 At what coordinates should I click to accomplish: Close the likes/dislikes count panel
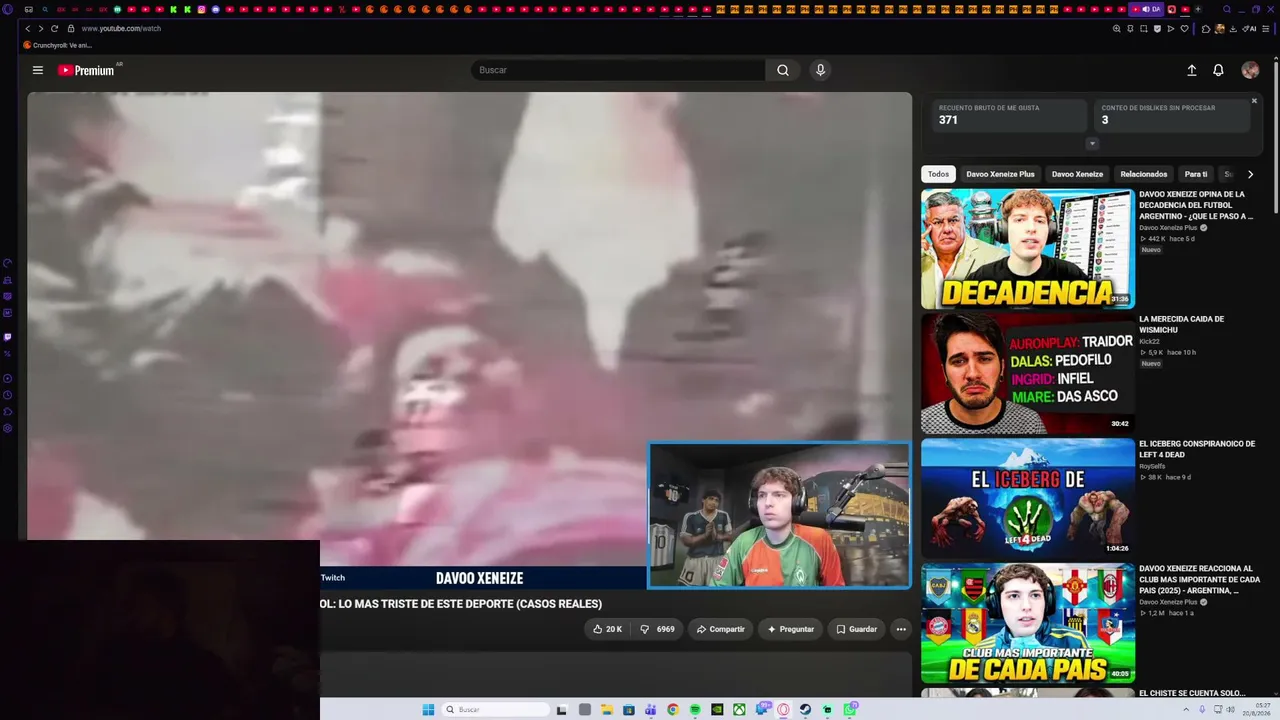(1254, 100)
